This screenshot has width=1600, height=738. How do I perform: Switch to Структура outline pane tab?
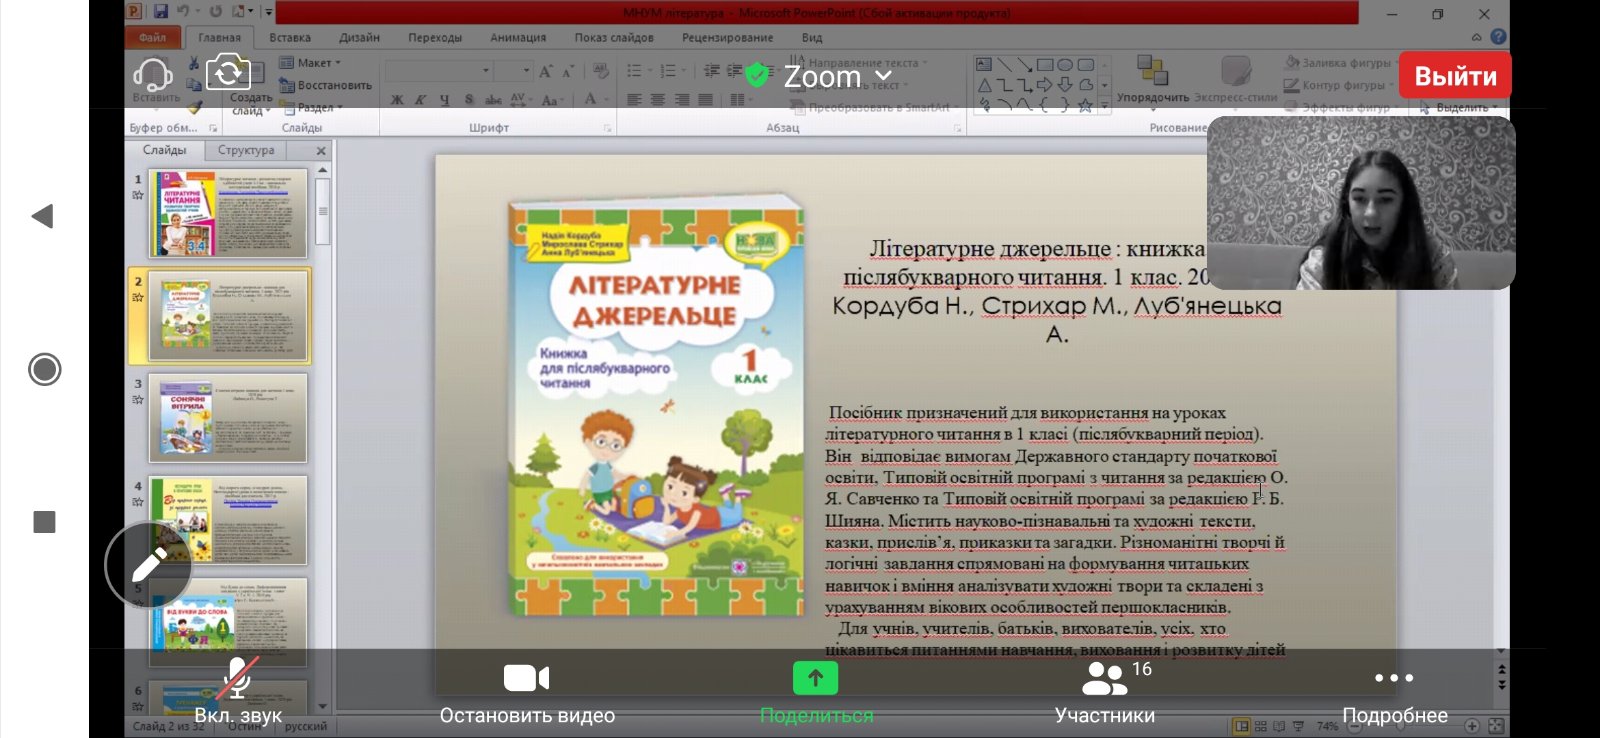(x=246, y=150)
